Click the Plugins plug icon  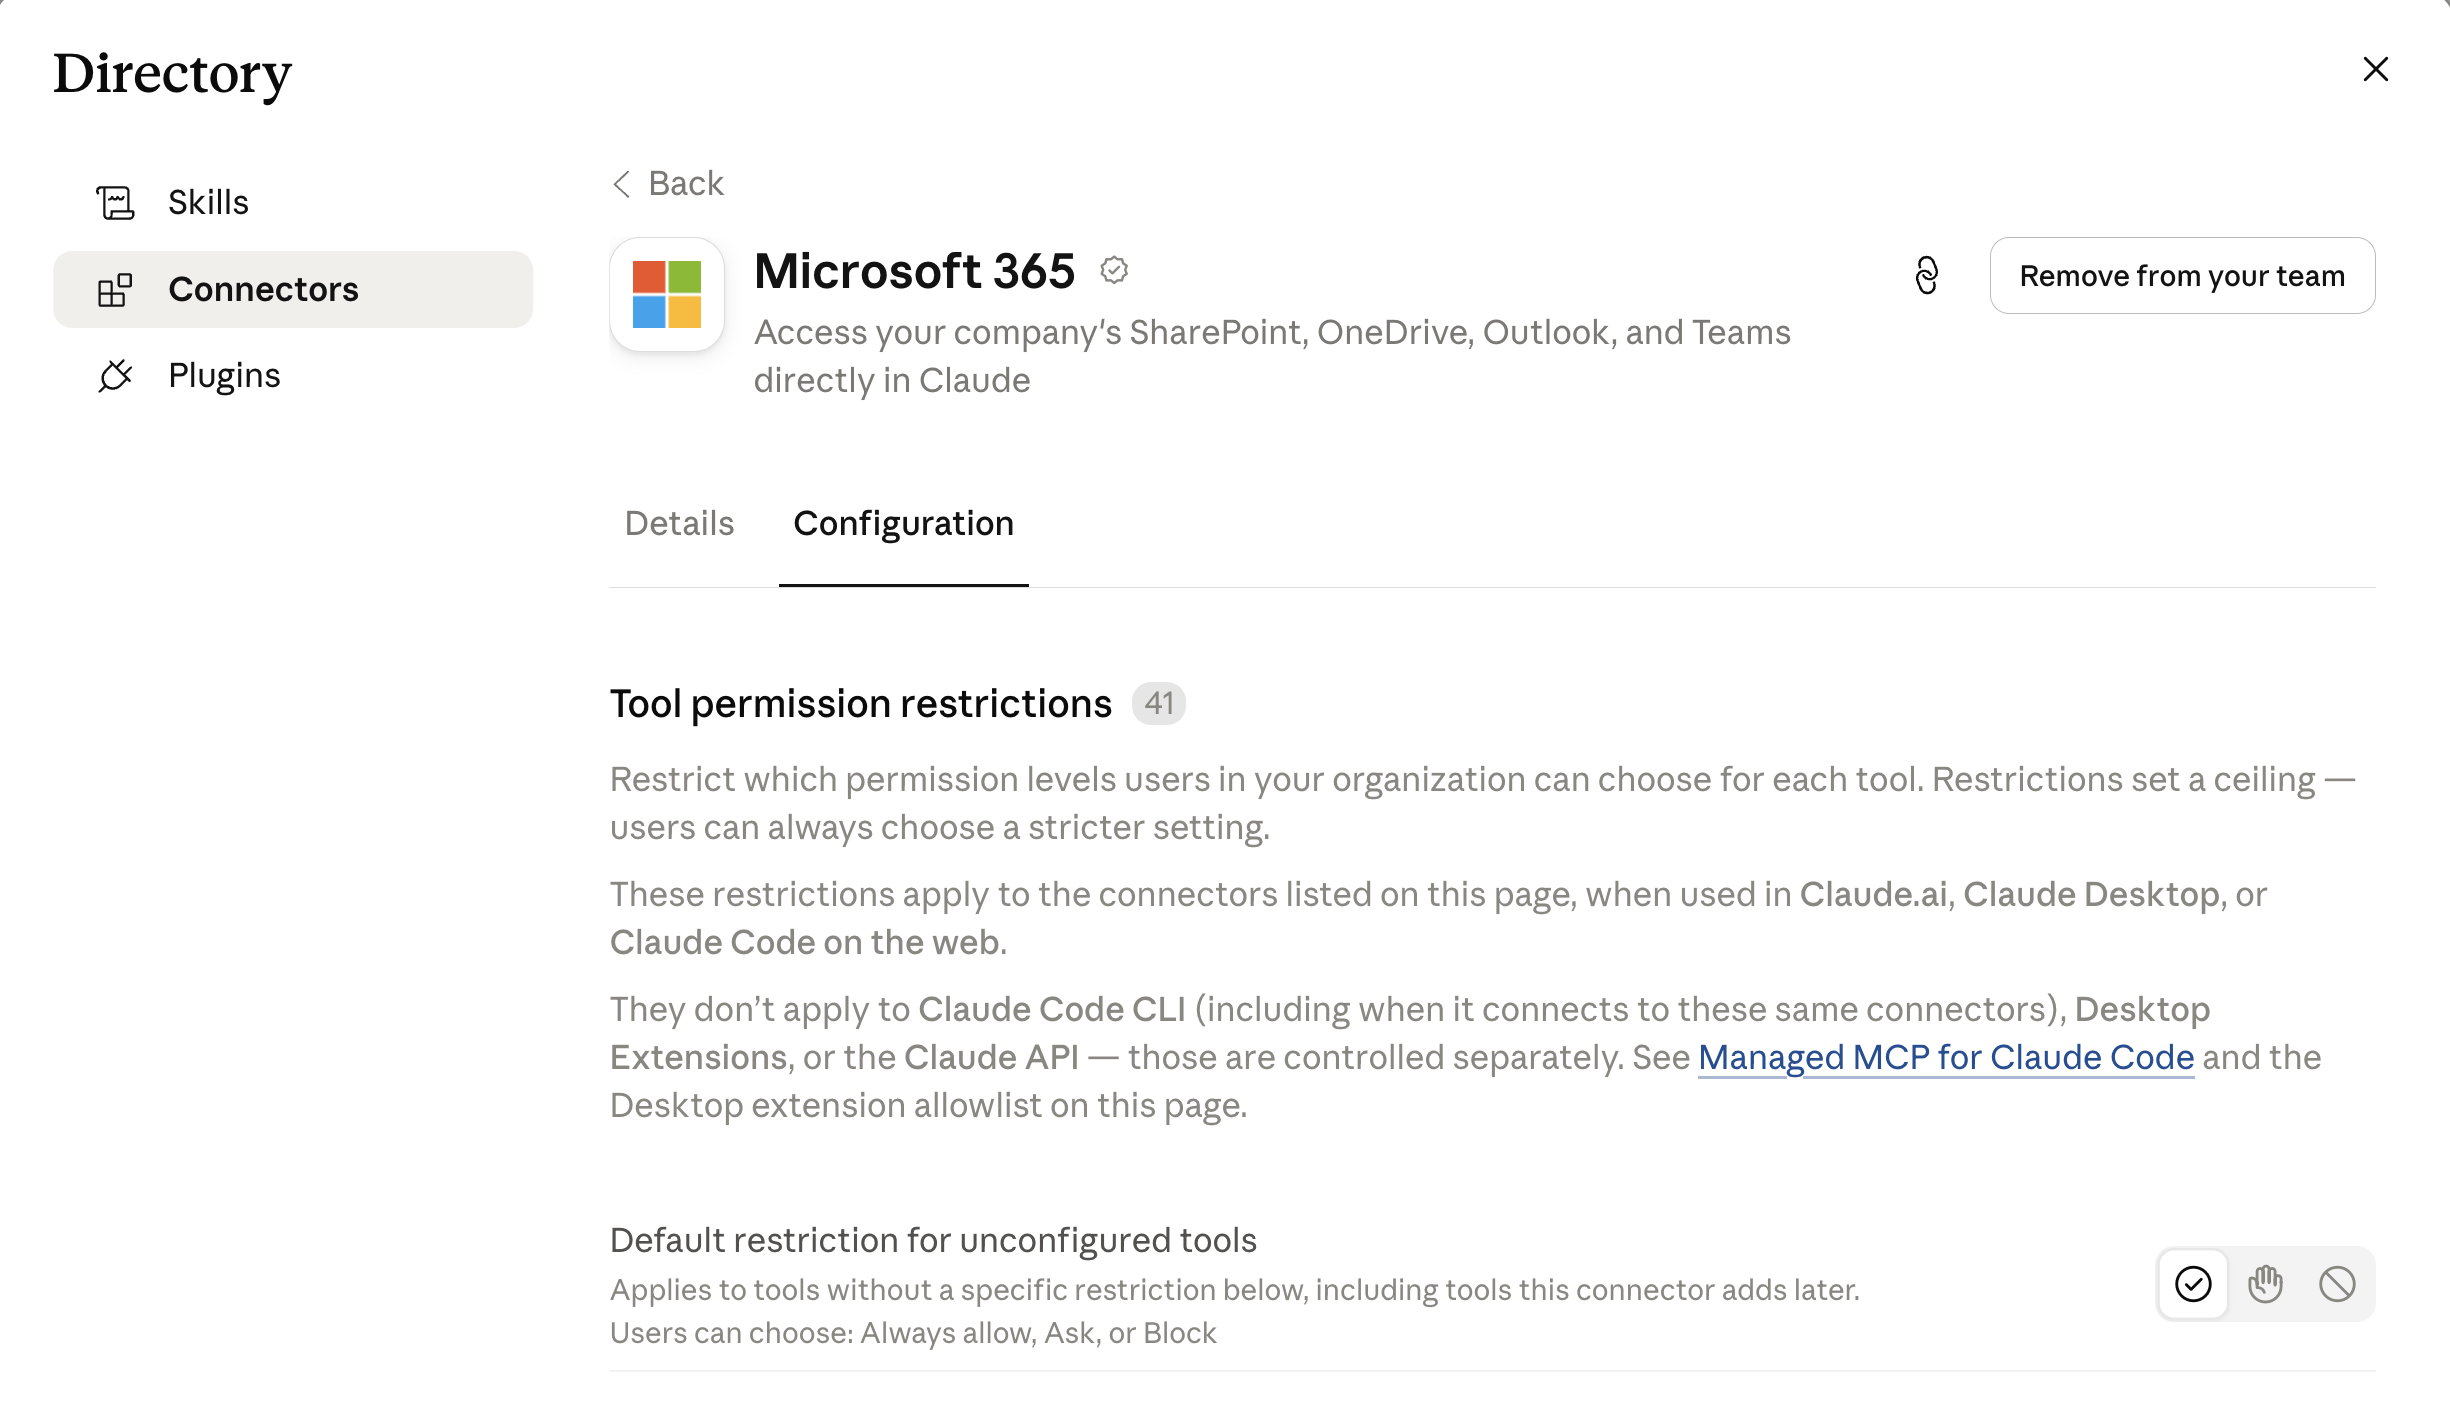(x=115, y=376)
